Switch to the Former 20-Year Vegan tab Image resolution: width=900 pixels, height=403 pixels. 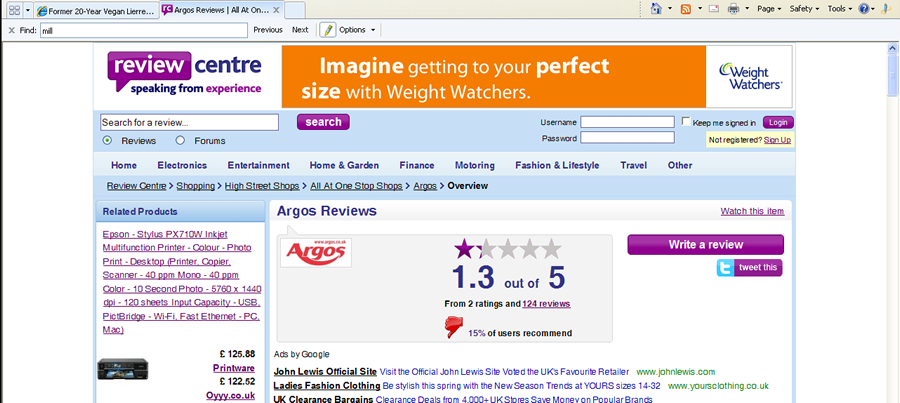(x=95, y=10)
